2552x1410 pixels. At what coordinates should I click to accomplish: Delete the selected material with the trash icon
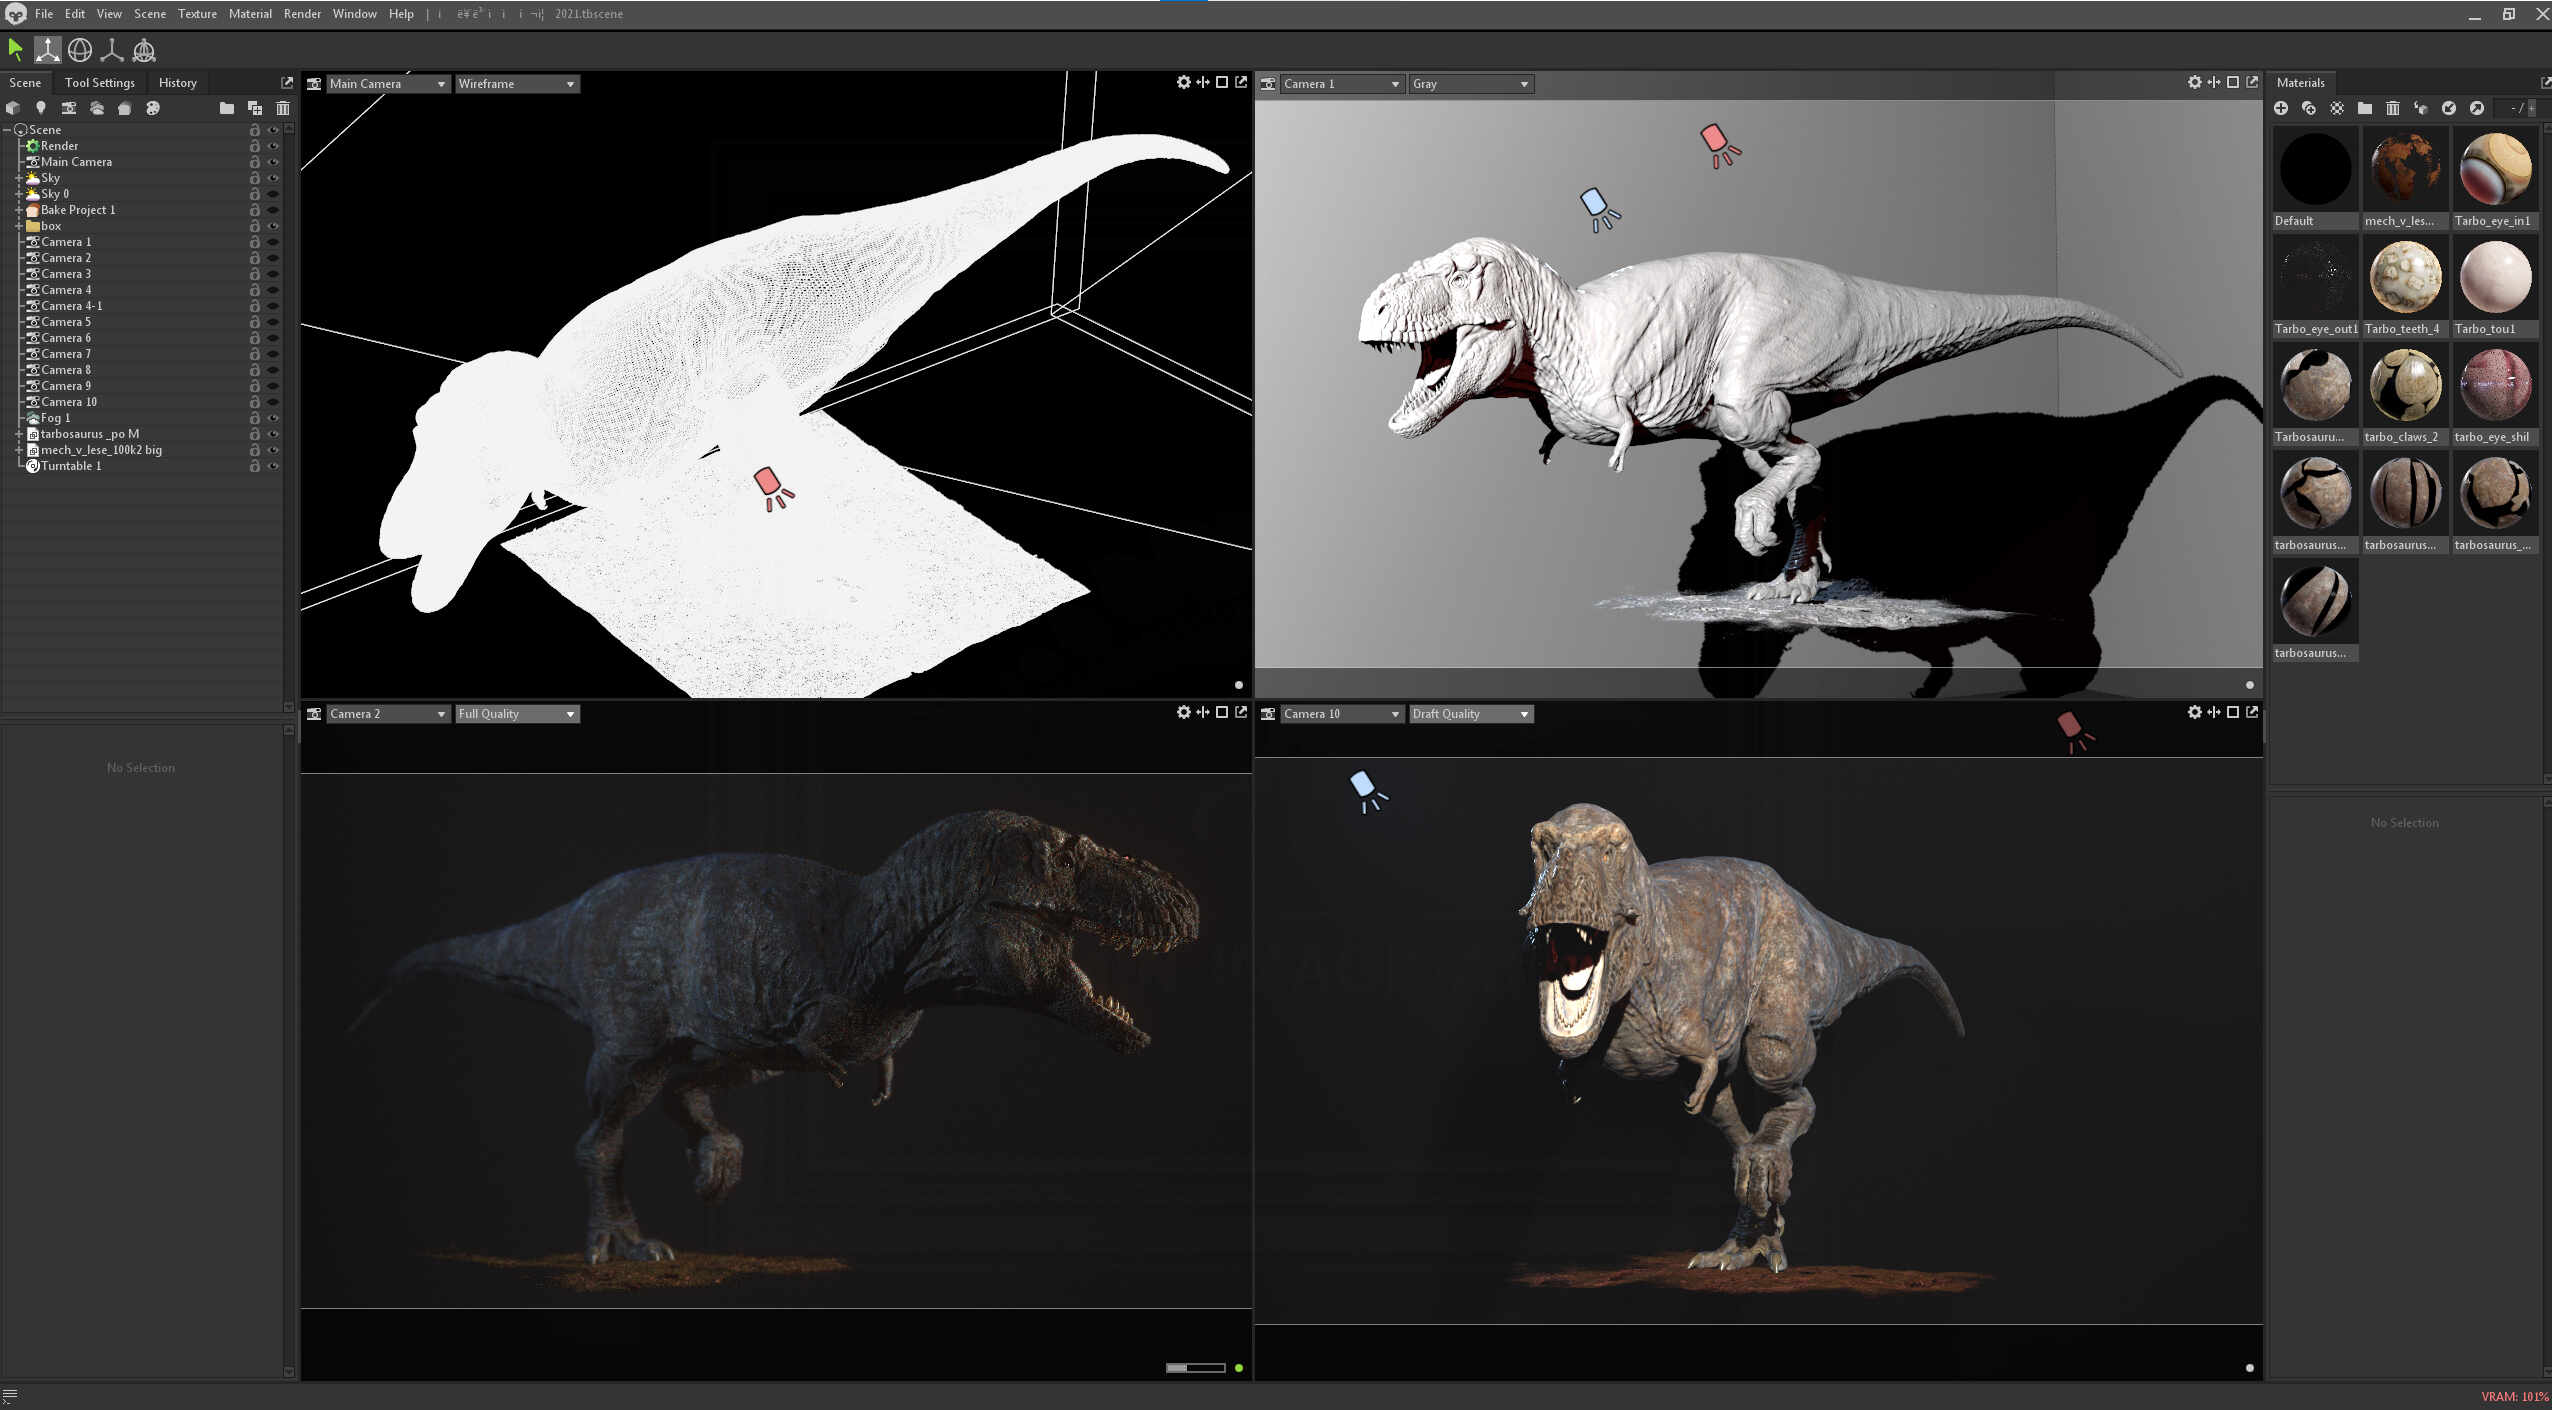click(2393, 108)
